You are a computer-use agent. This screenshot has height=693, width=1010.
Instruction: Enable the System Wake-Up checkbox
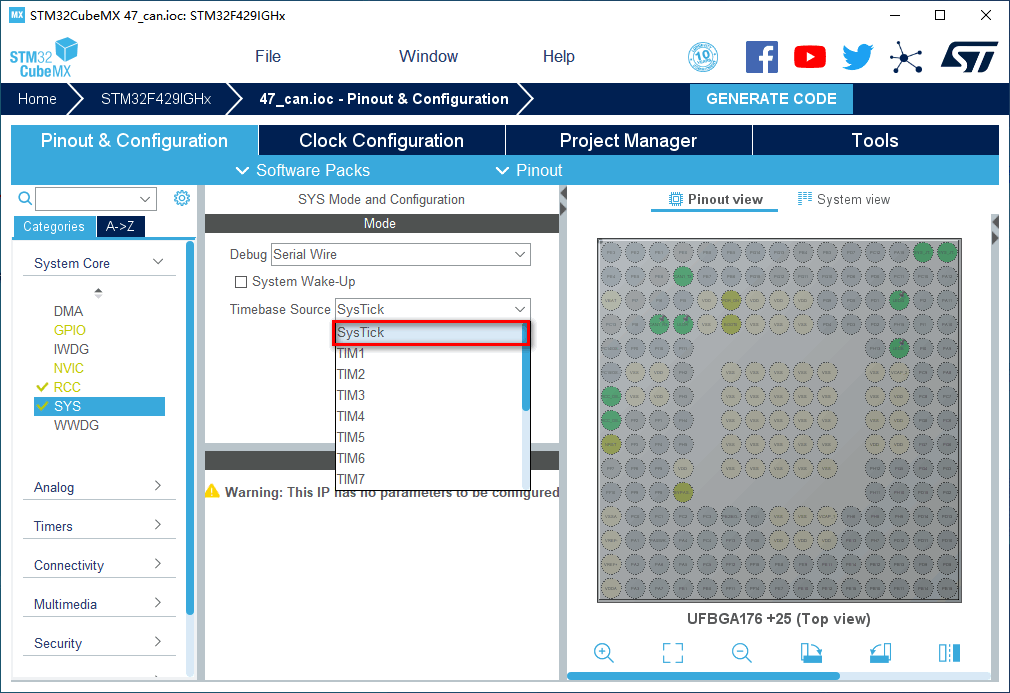coord(240,282)
